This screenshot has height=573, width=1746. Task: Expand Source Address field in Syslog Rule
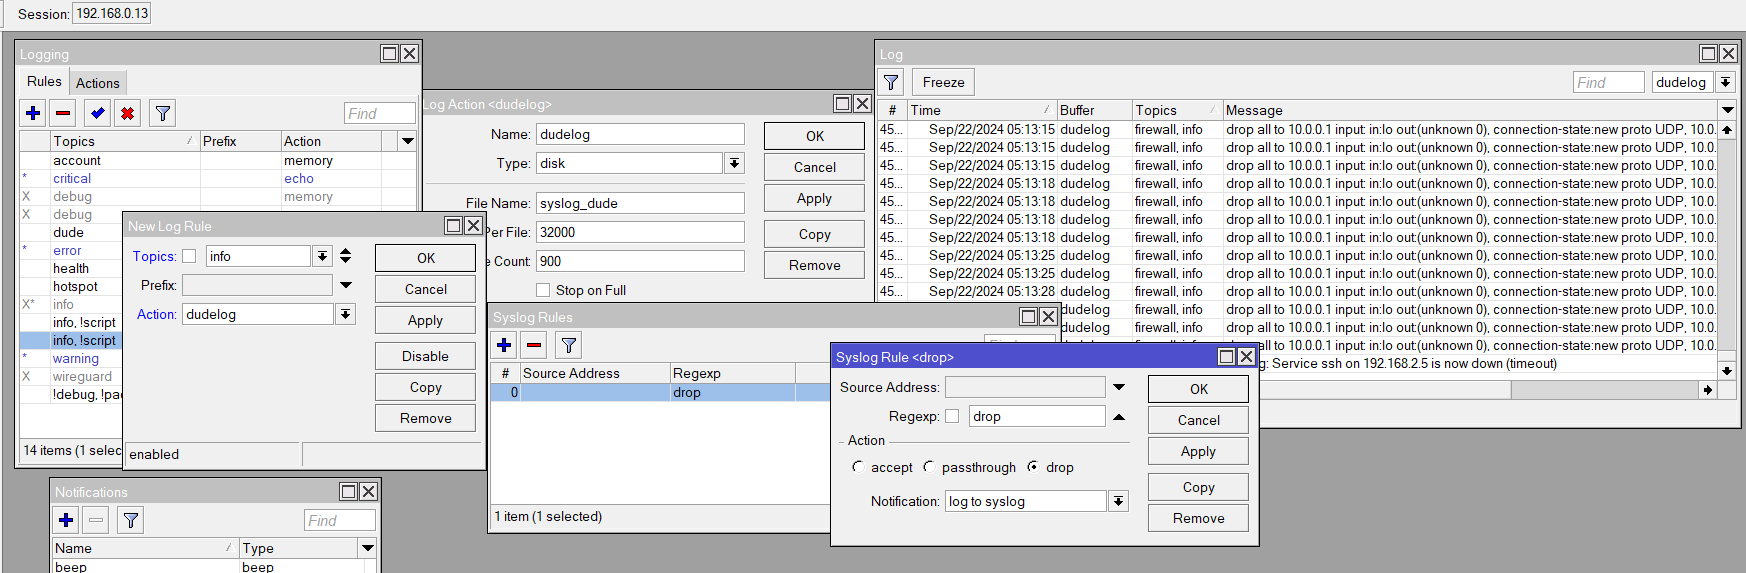click(1119, 387)
